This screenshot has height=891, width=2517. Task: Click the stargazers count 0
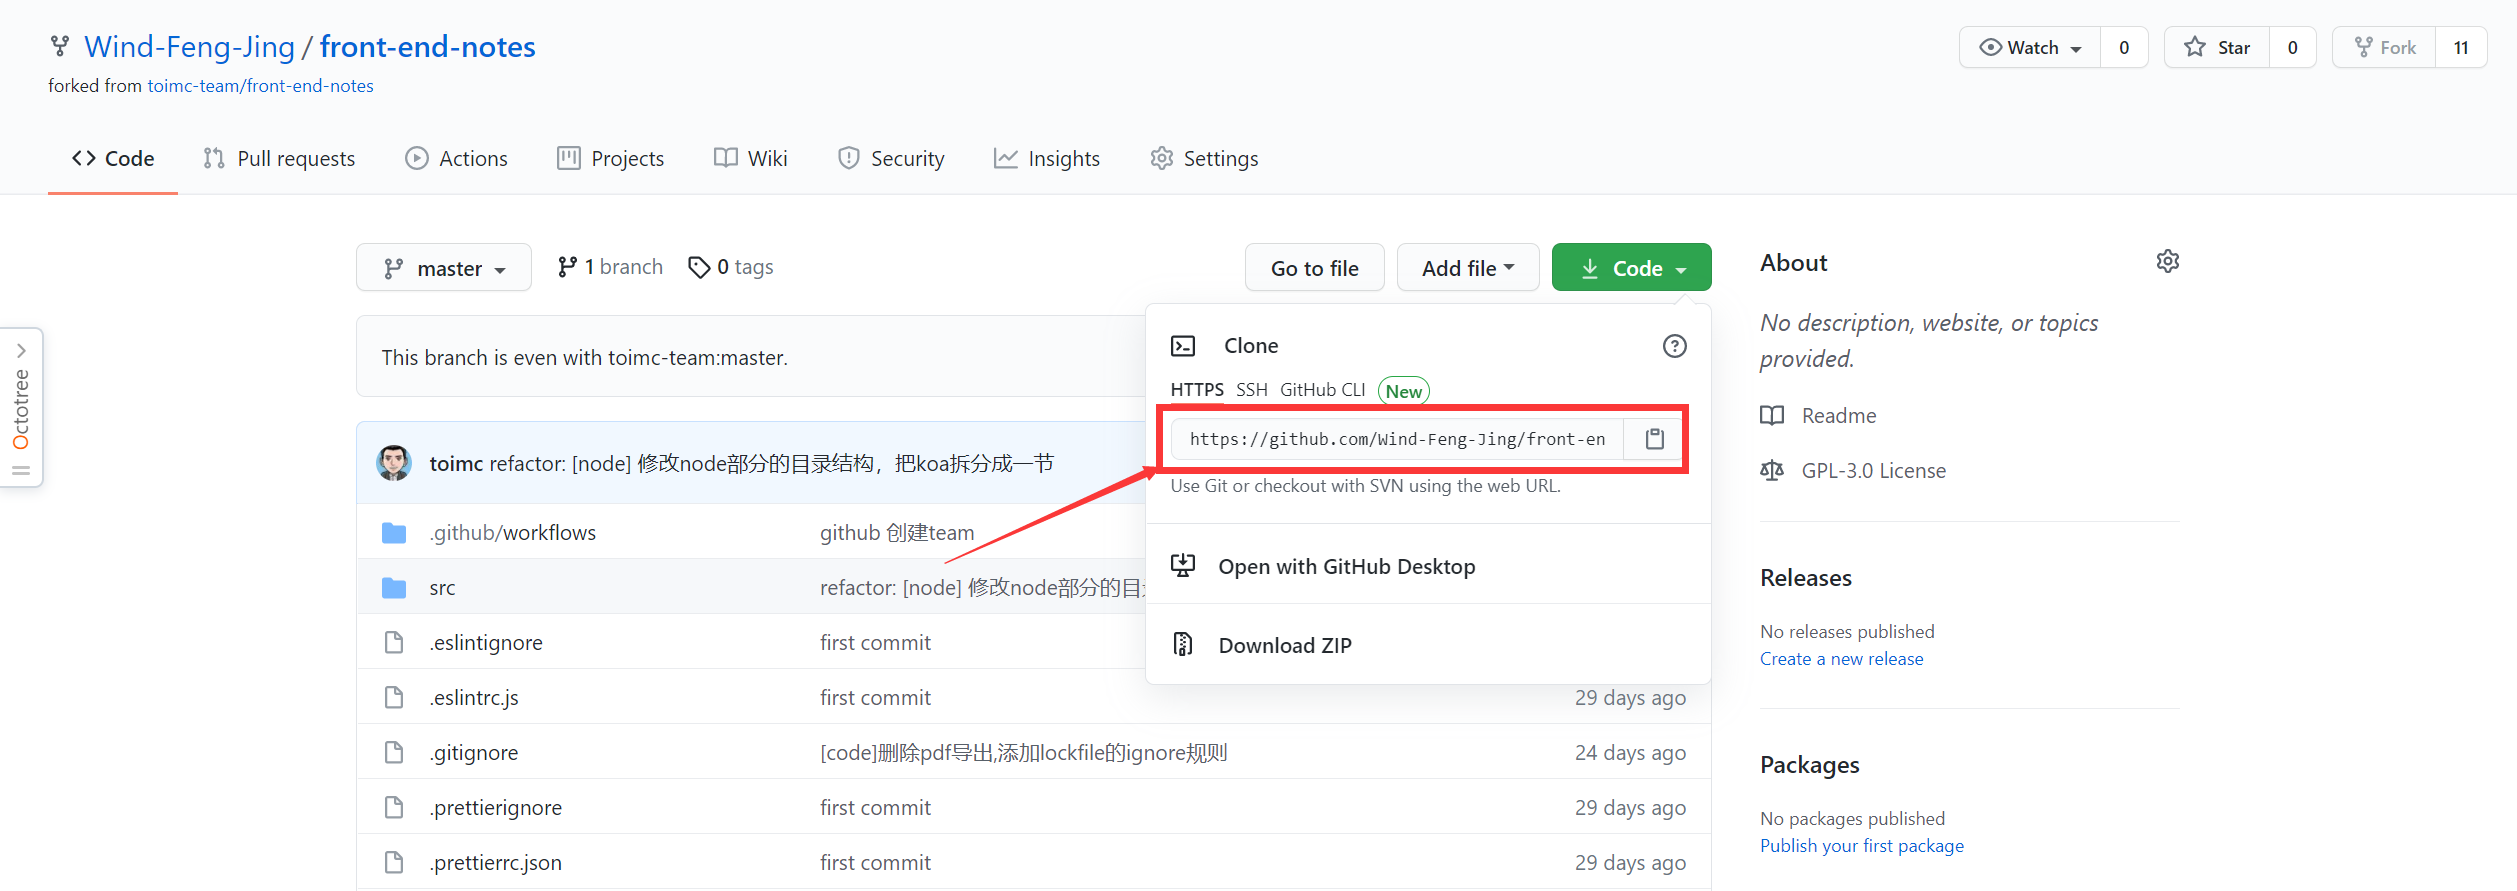tap(2293, 47)
